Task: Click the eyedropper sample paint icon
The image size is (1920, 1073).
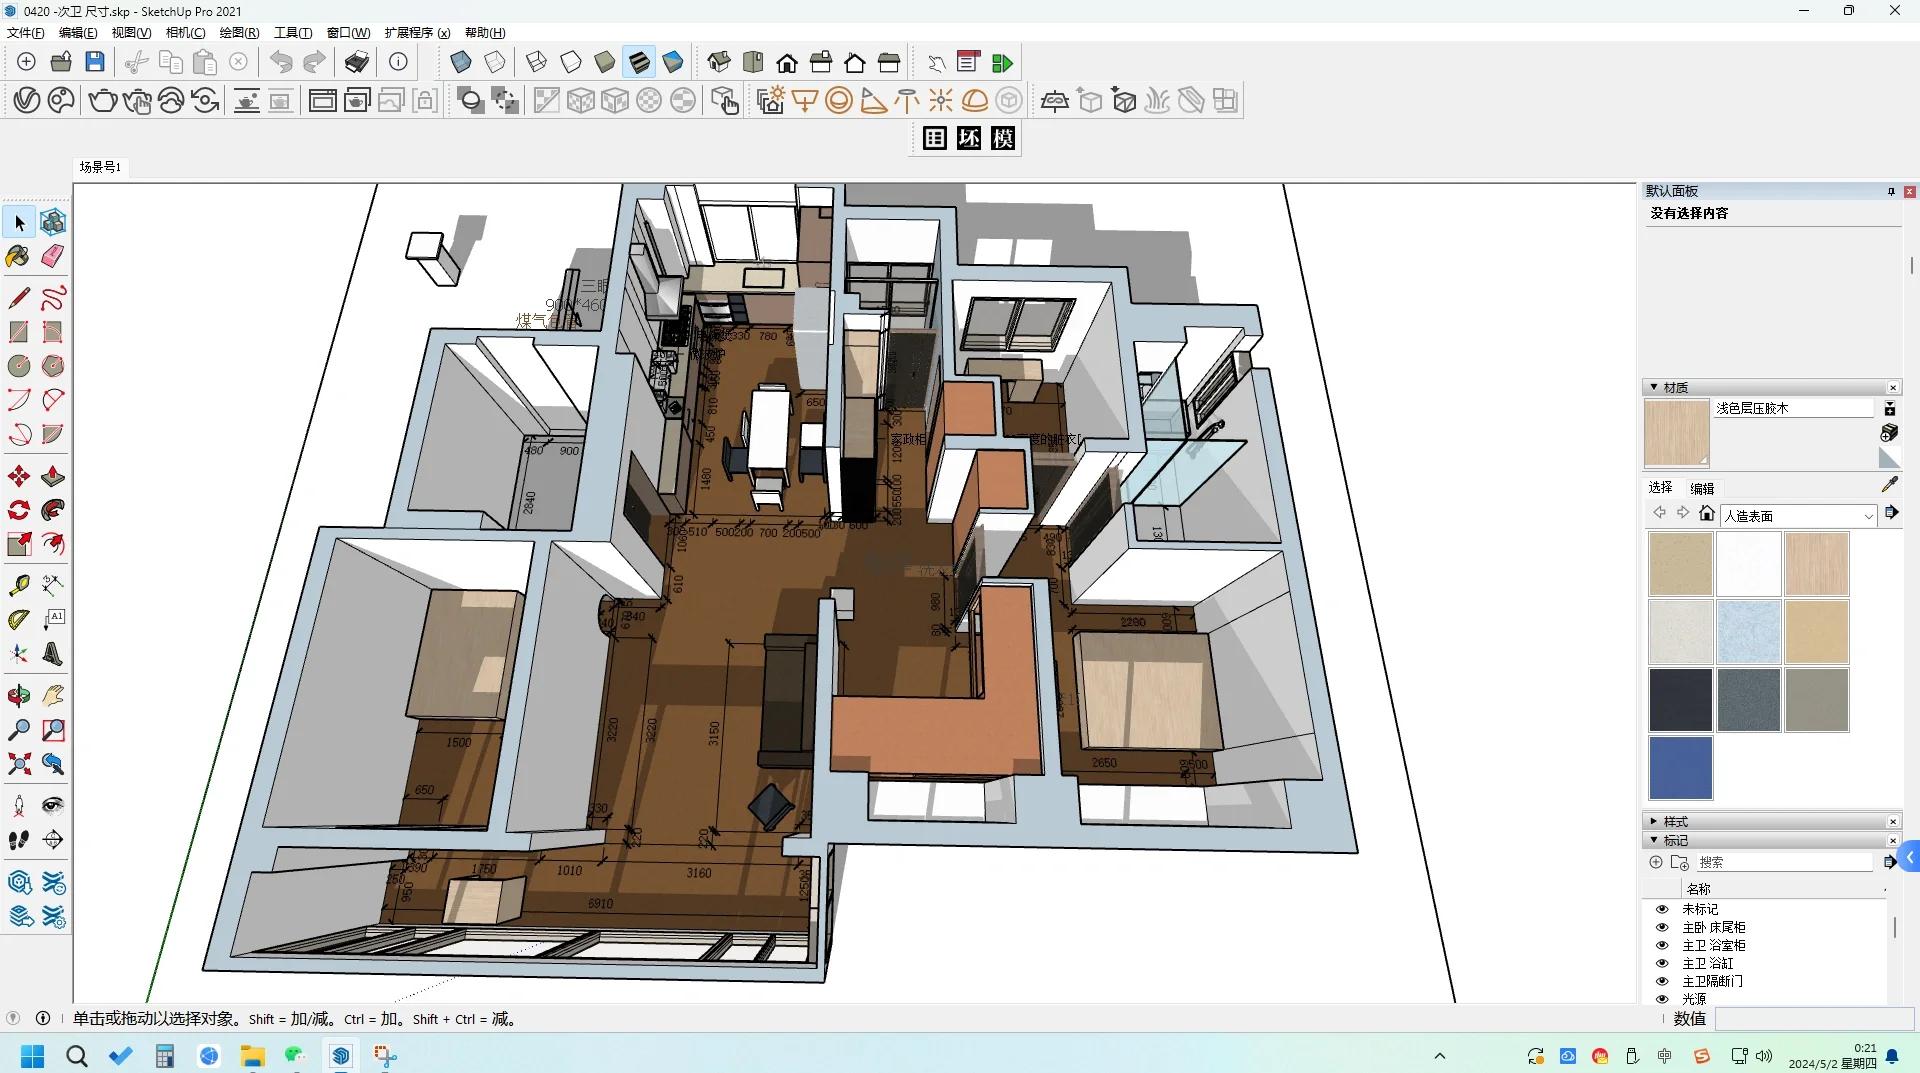Action: (x=1889, y=485)
